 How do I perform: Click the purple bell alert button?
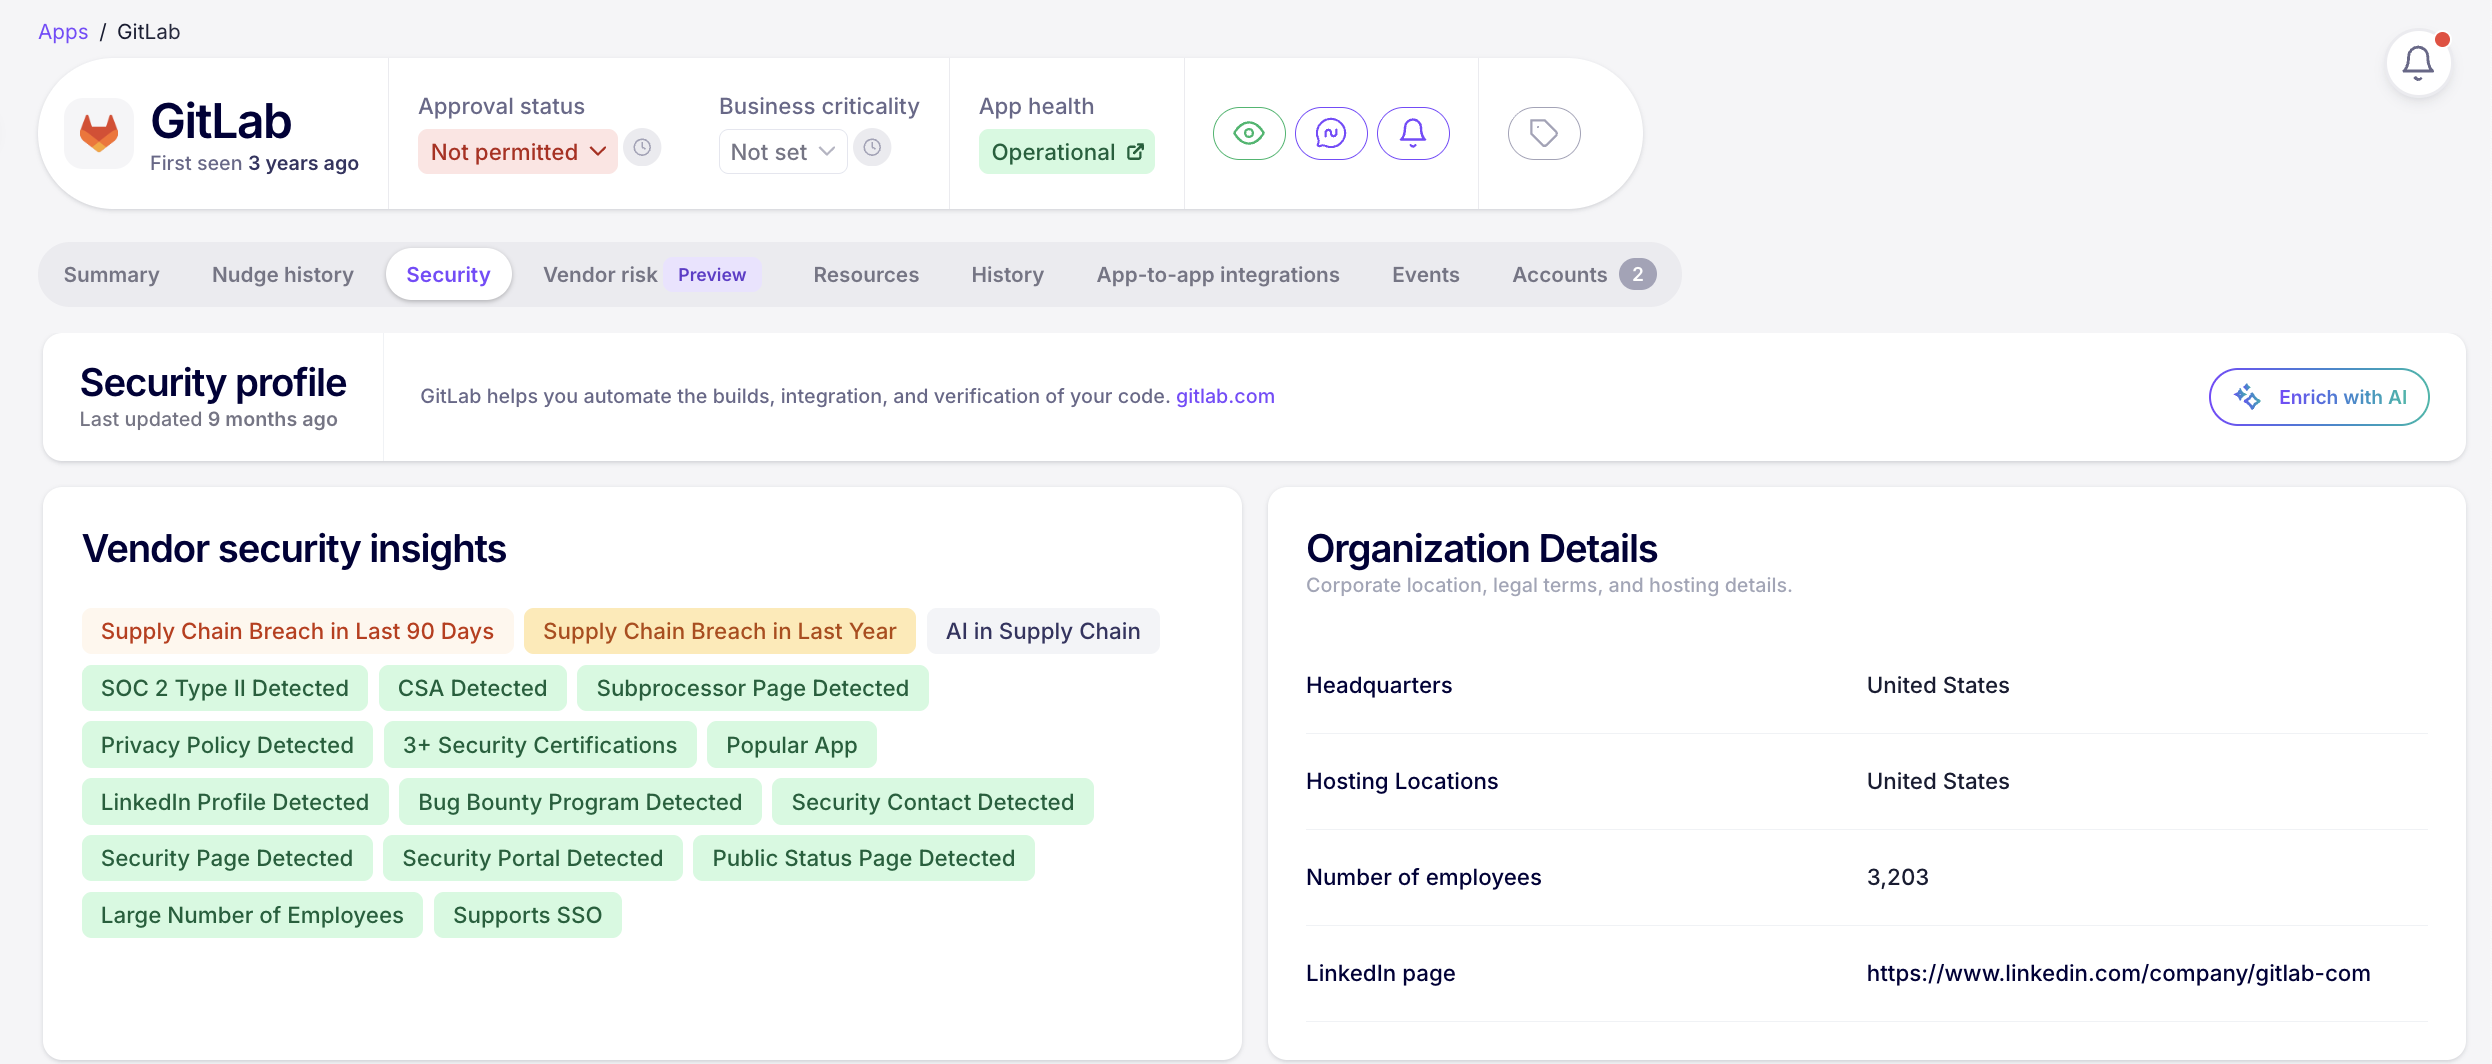(x=1413, y=133)
